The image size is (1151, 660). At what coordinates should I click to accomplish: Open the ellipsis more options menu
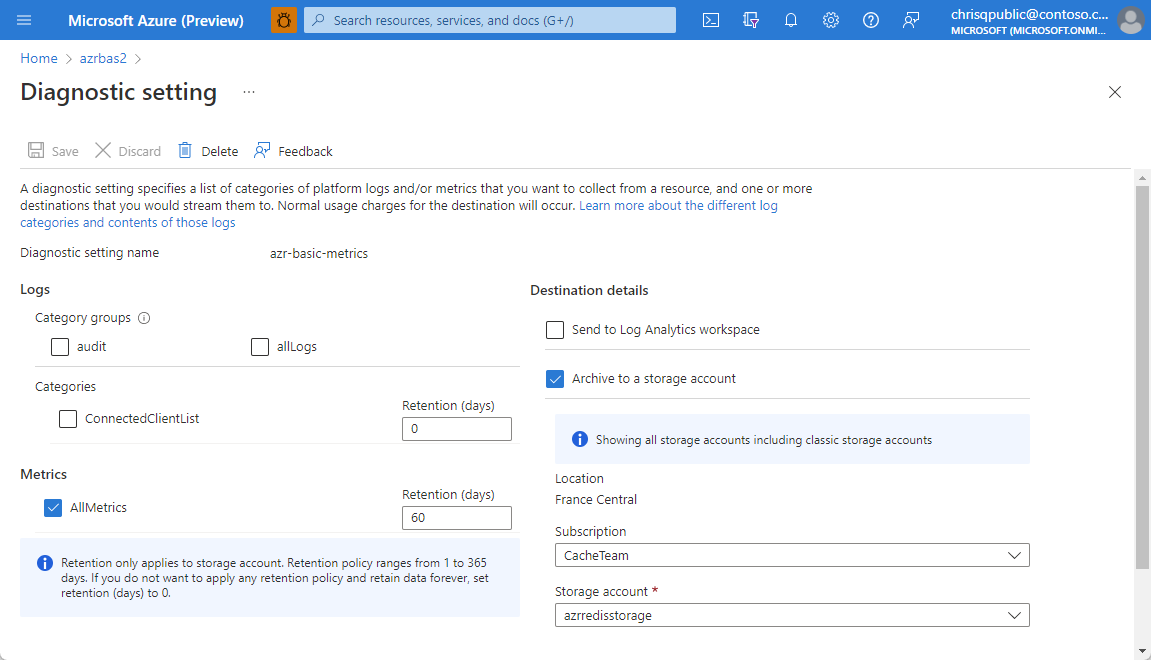[249, 92]
